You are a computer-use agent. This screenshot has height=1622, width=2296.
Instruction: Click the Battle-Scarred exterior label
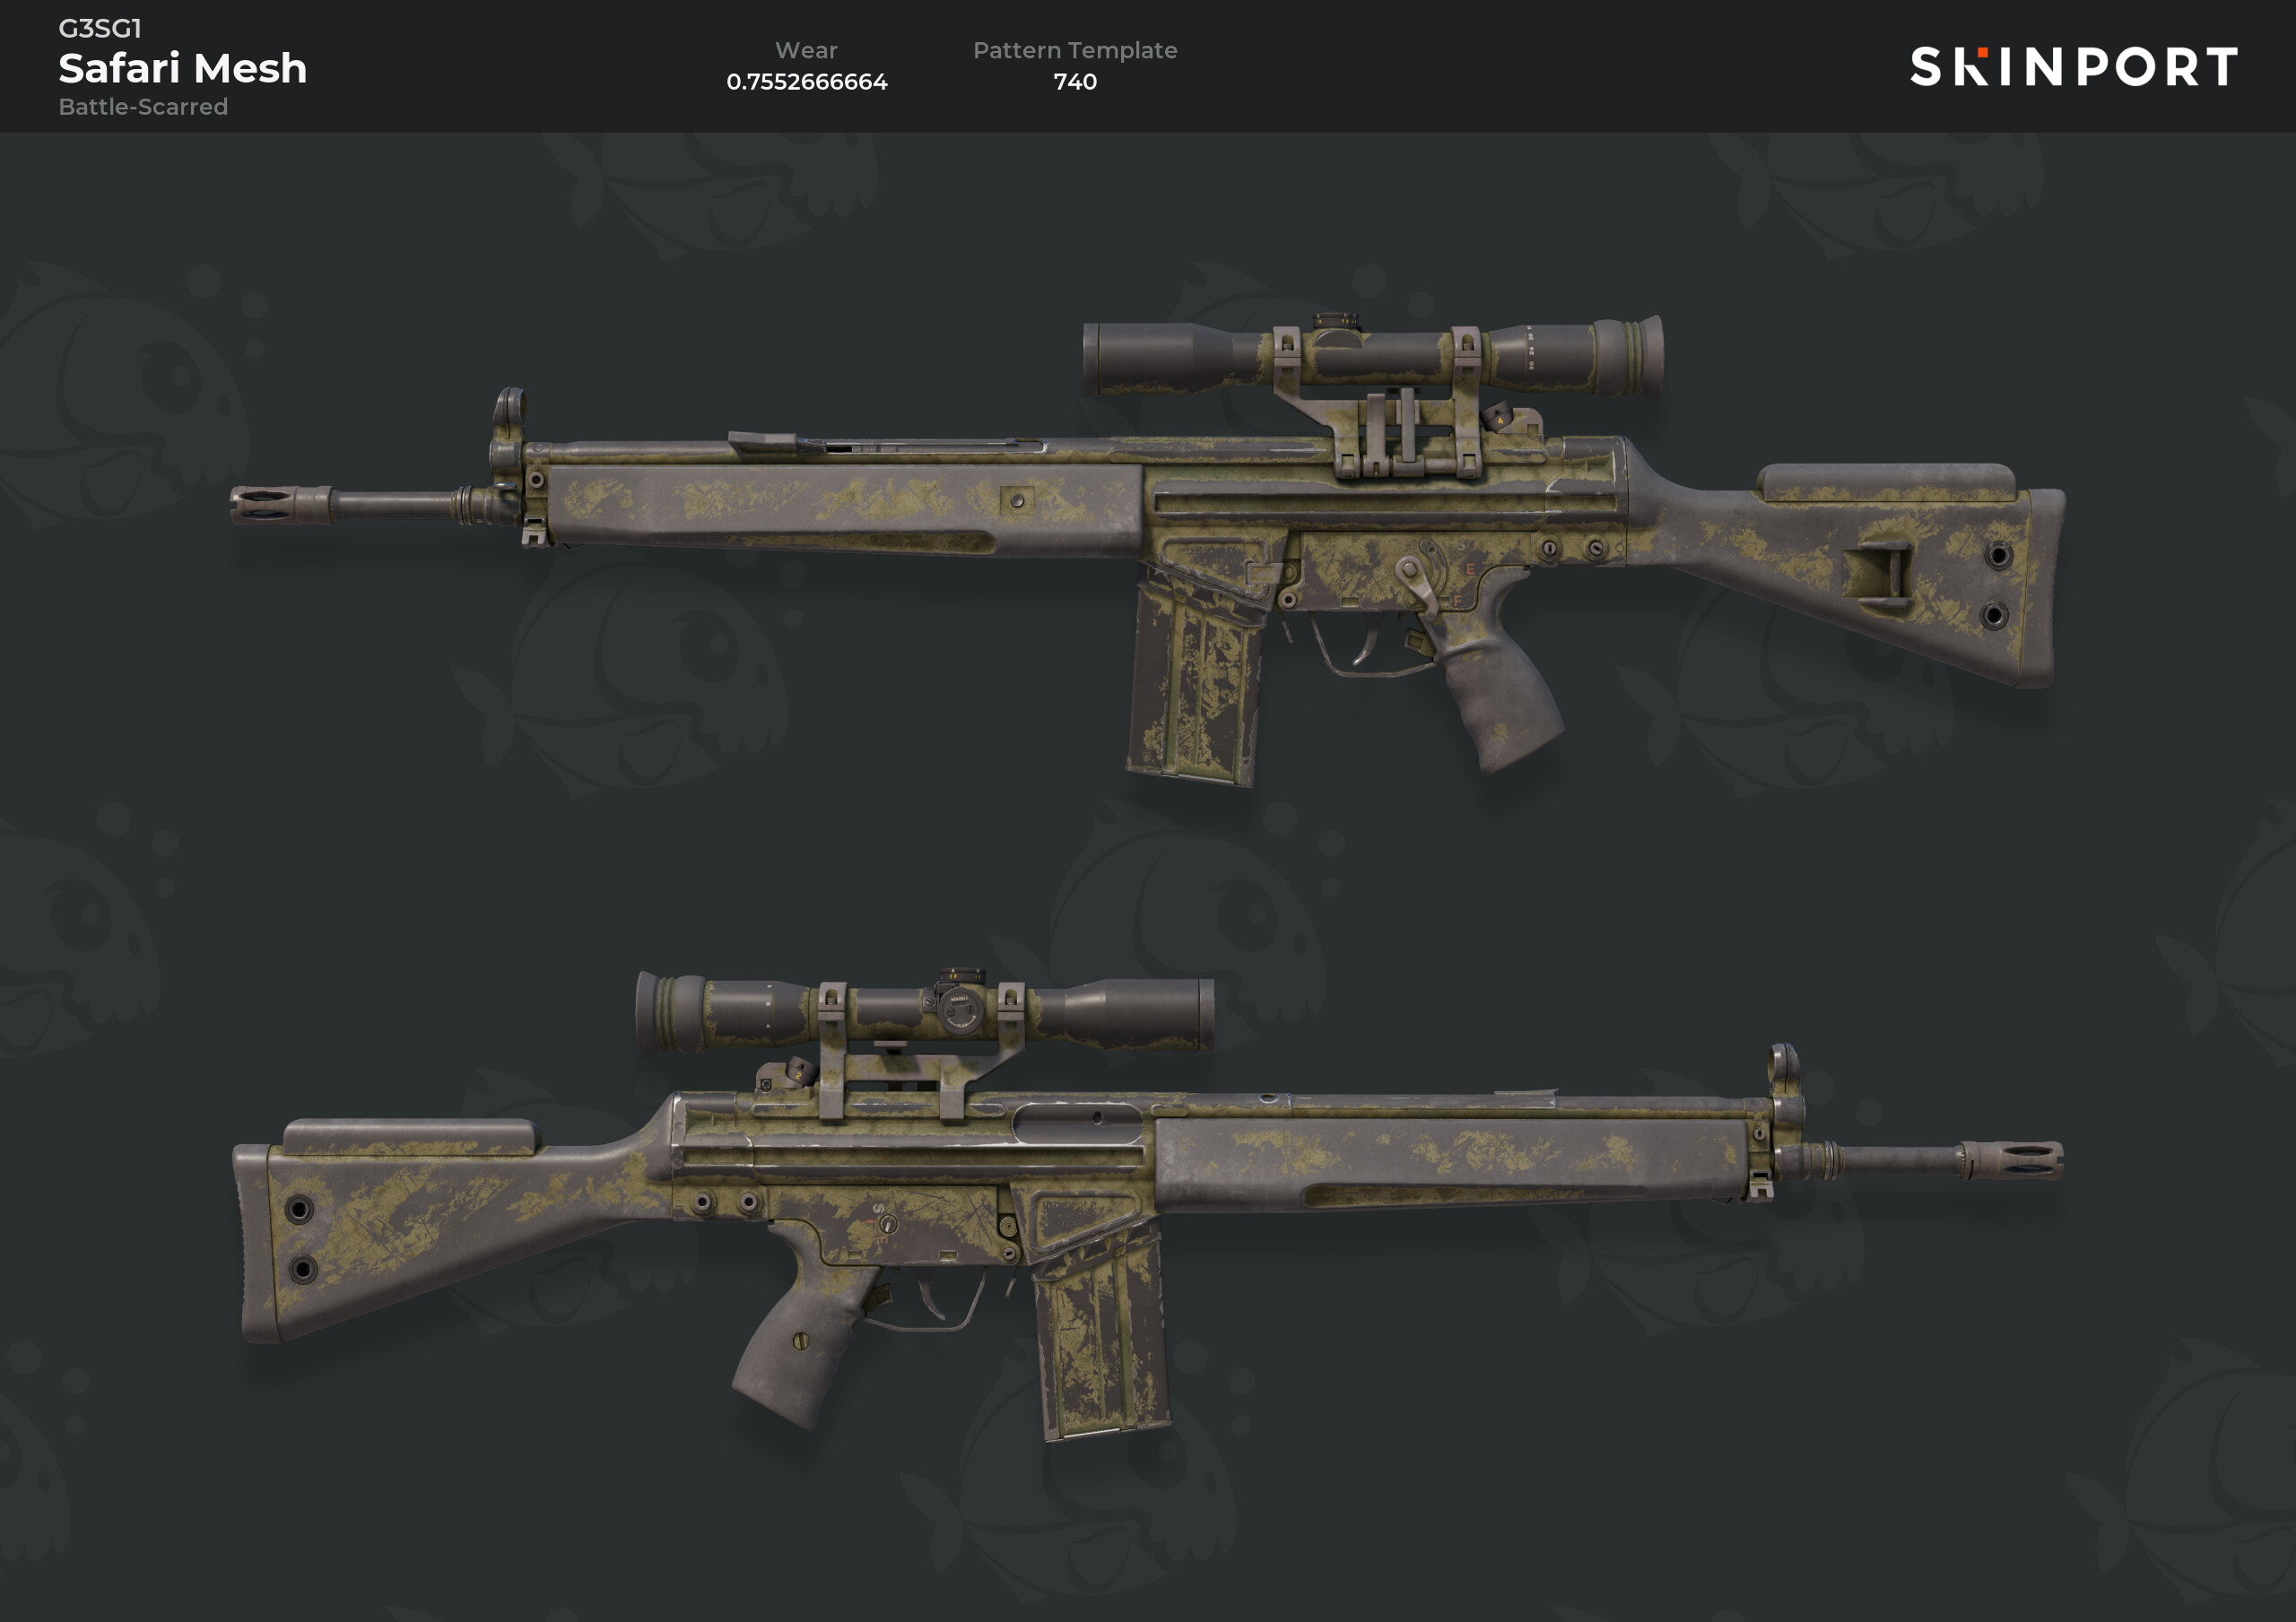(143, 106)
